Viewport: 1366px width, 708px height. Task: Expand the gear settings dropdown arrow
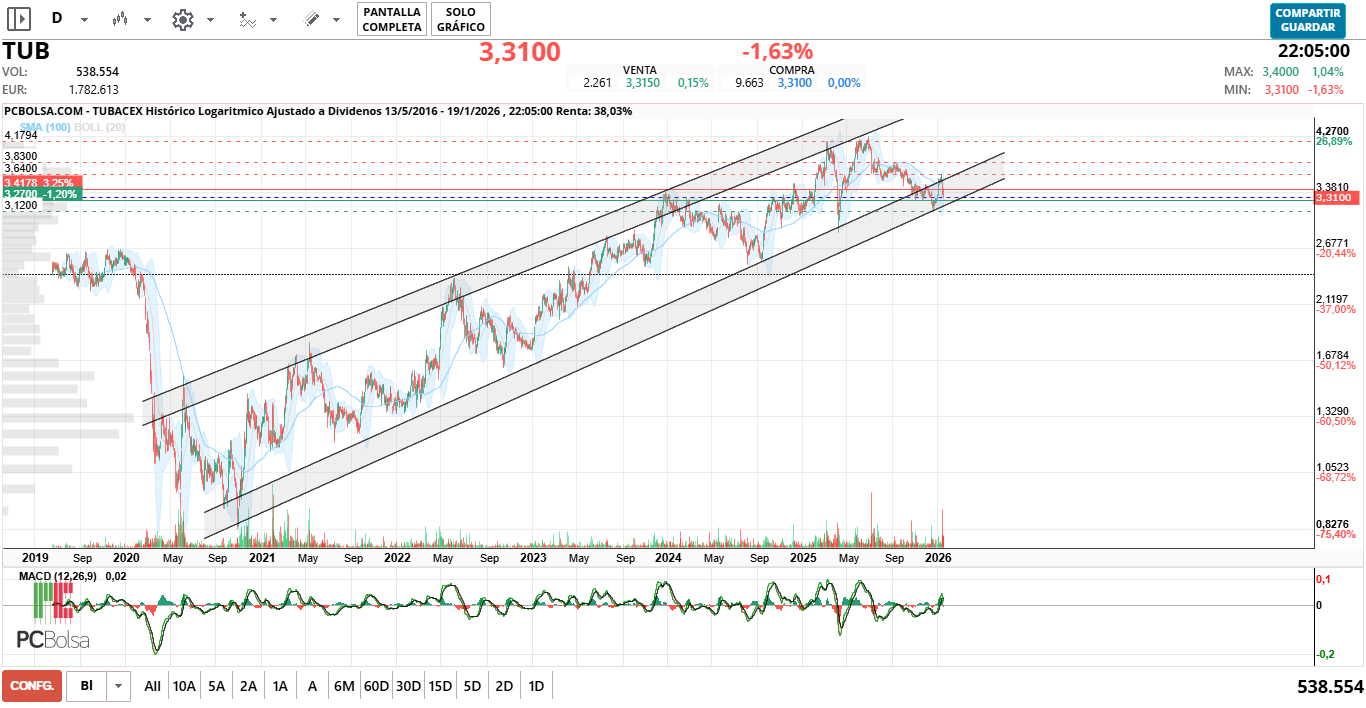210,20
